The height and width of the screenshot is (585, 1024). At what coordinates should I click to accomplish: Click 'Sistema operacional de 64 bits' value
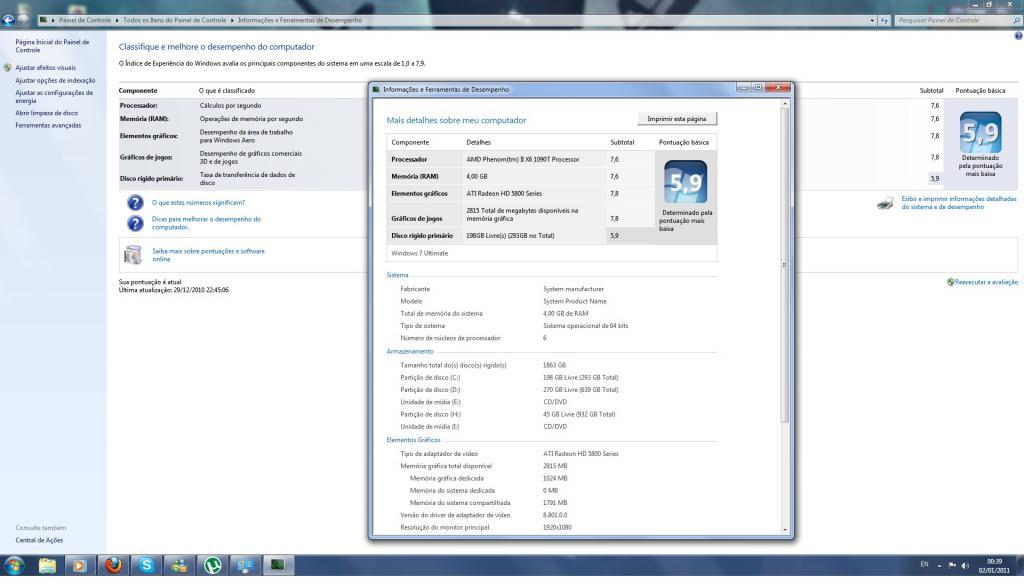586,326
